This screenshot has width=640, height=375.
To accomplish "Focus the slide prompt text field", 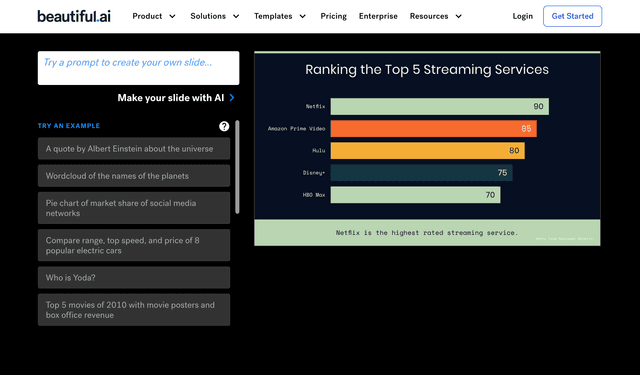I will pos(138,68).
